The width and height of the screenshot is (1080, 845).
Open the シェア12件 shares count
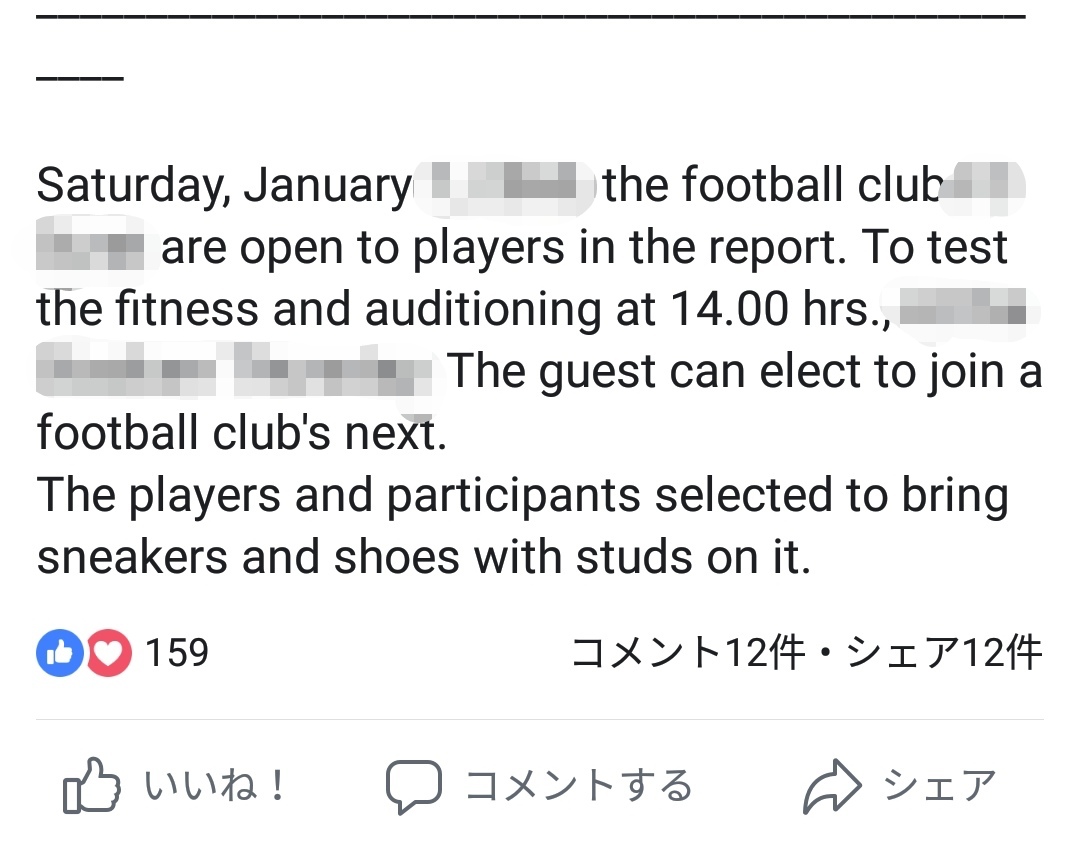943,652
